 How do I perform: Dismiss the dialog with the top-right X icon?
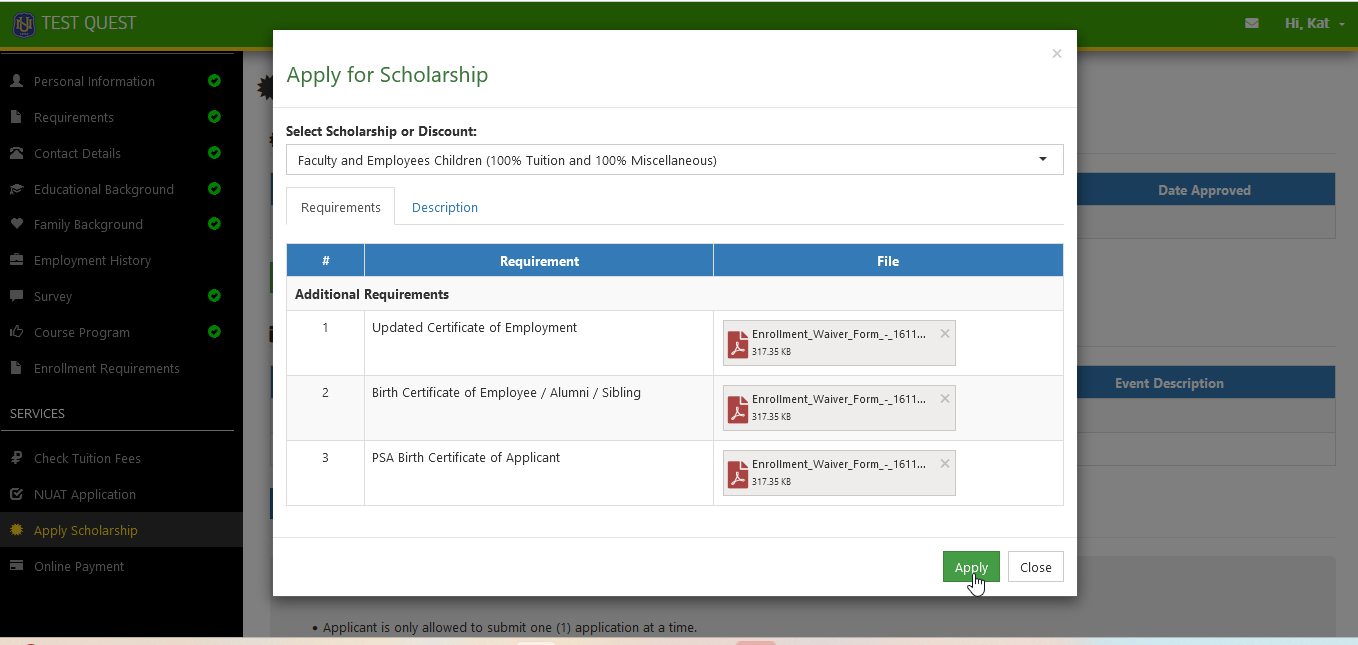click(x=1056, y=54)
